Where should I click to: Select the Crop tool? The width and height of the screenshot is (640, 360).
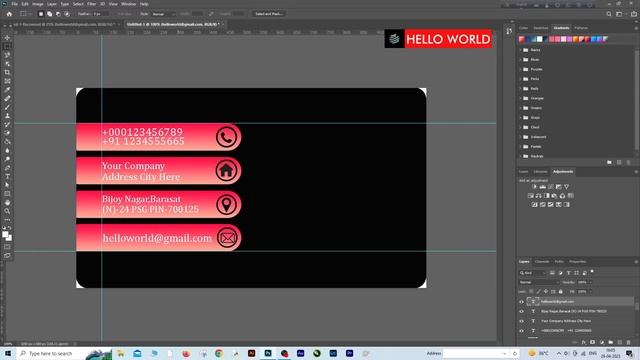pos(7,72)
